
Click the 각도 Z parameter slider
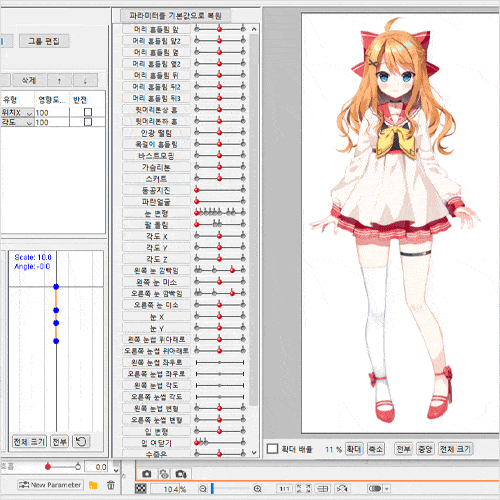(x=220, y=259)
